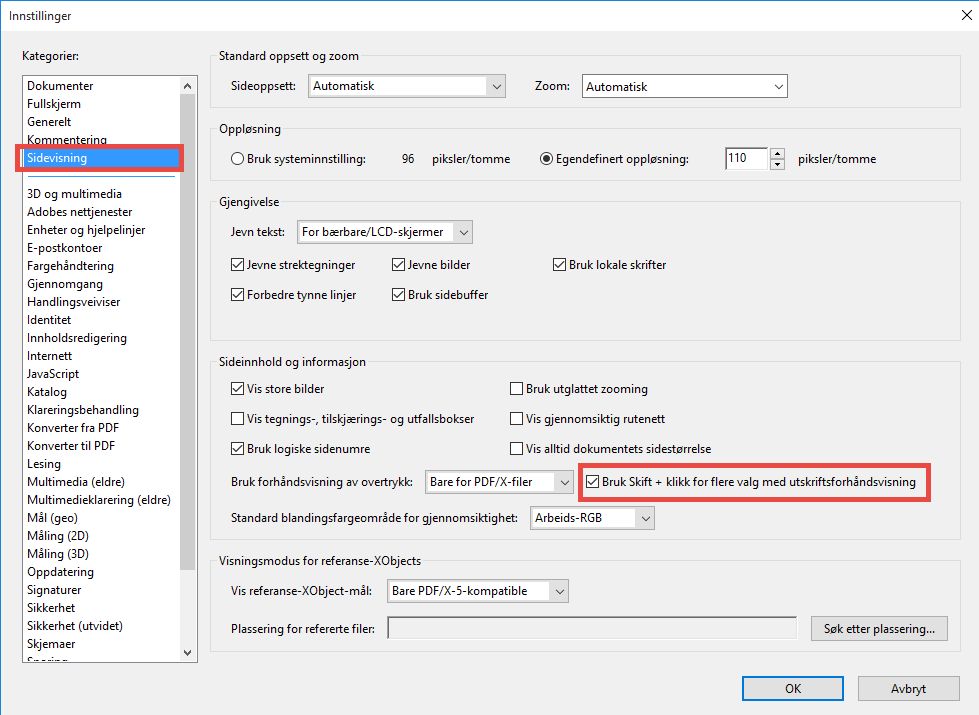The height and width of the screenshot is (715, 979).
Task: Select the Sidevisning category
Action: 100,158
